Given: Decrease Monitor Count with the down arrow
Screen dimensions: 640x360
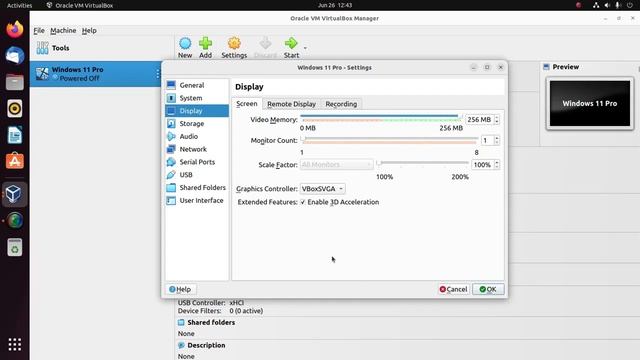Looking at the screenshot, I should 497,143.
